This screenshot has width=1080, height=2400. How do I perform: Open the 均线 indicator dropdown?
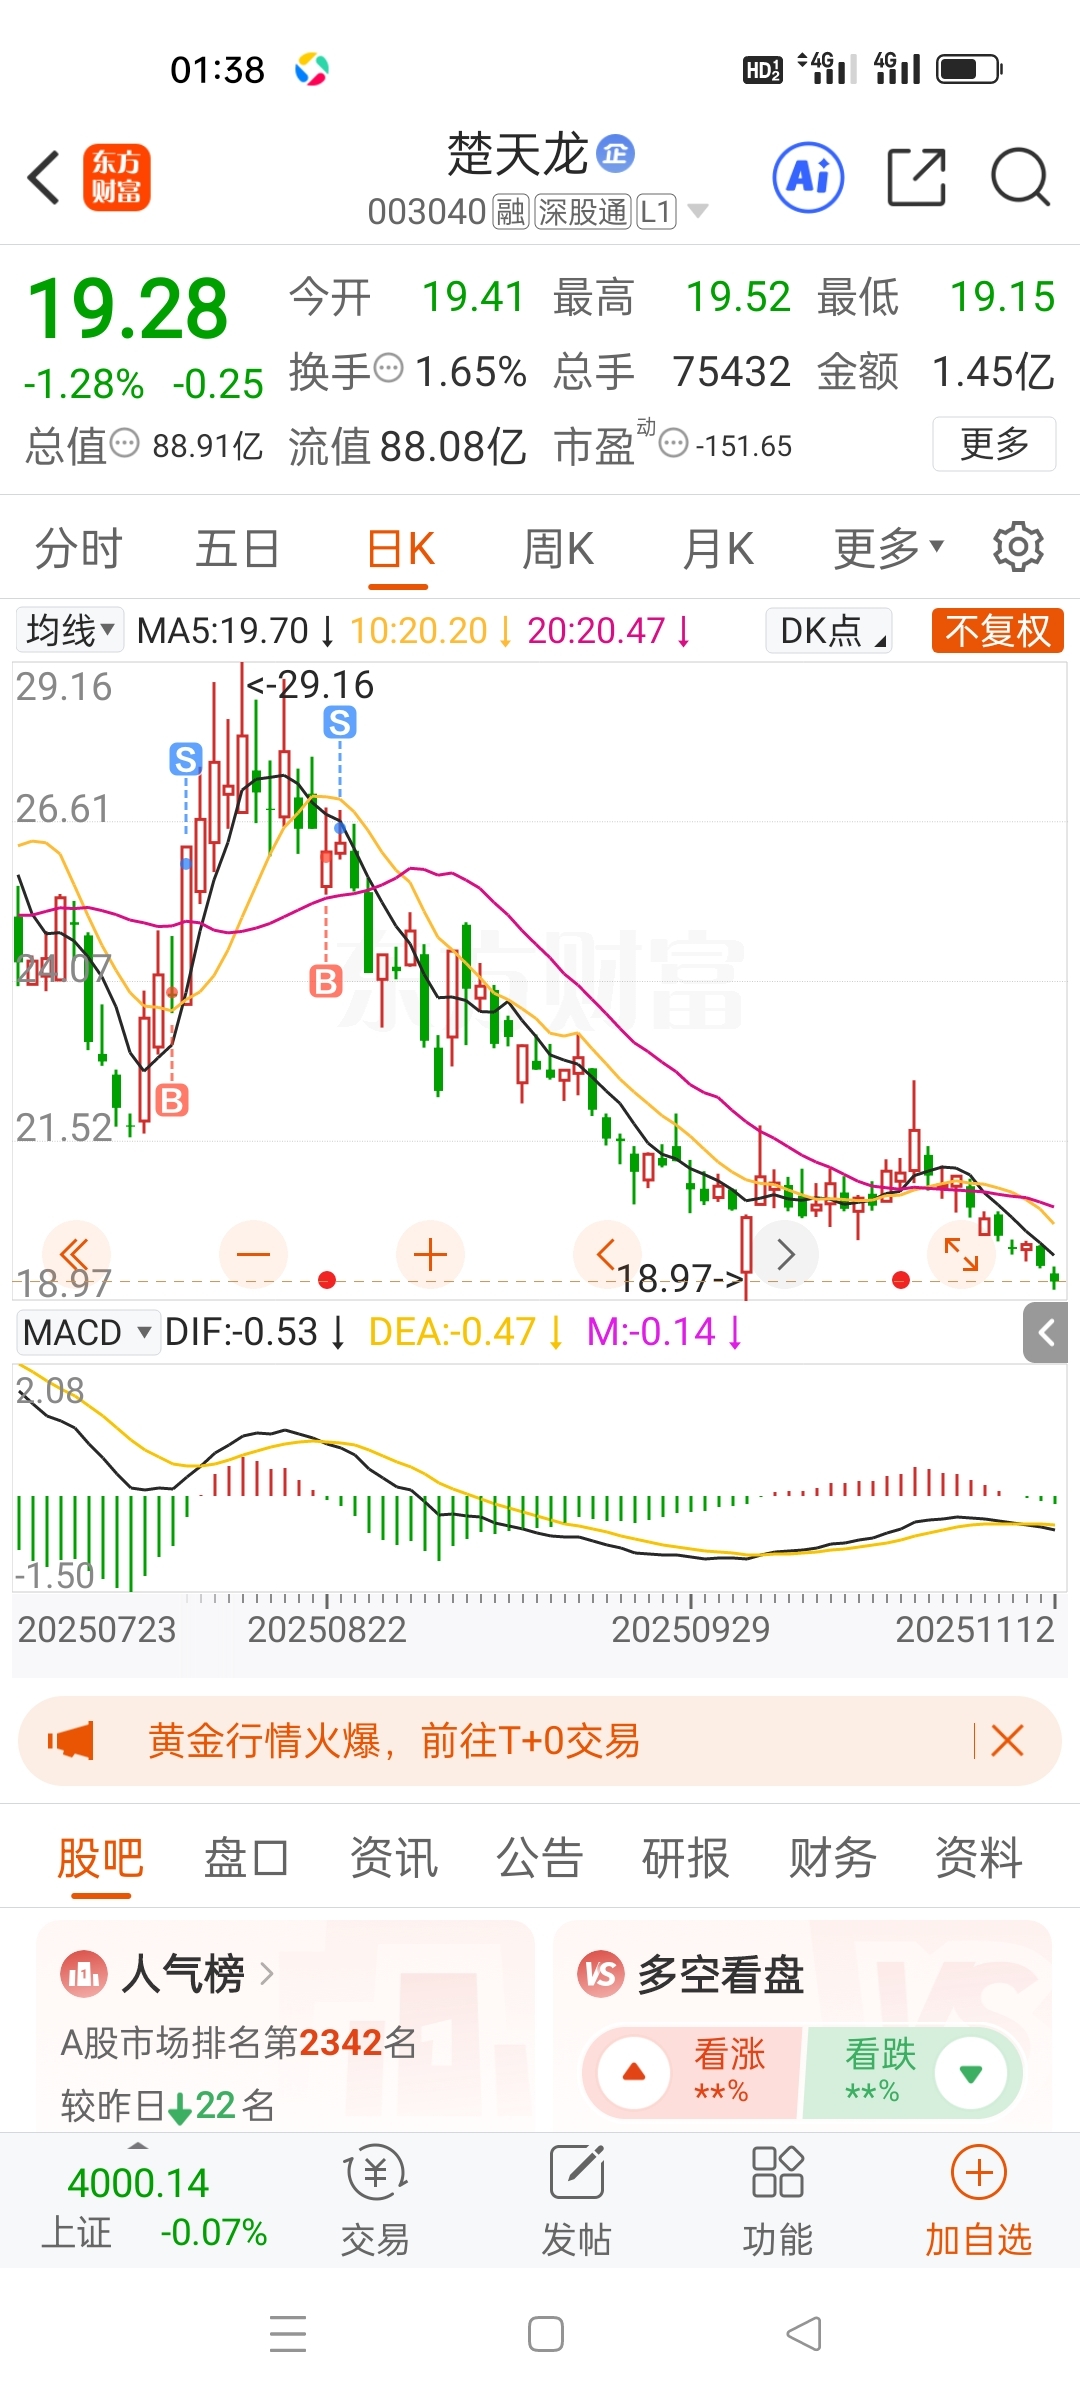(x=70, y=630)
